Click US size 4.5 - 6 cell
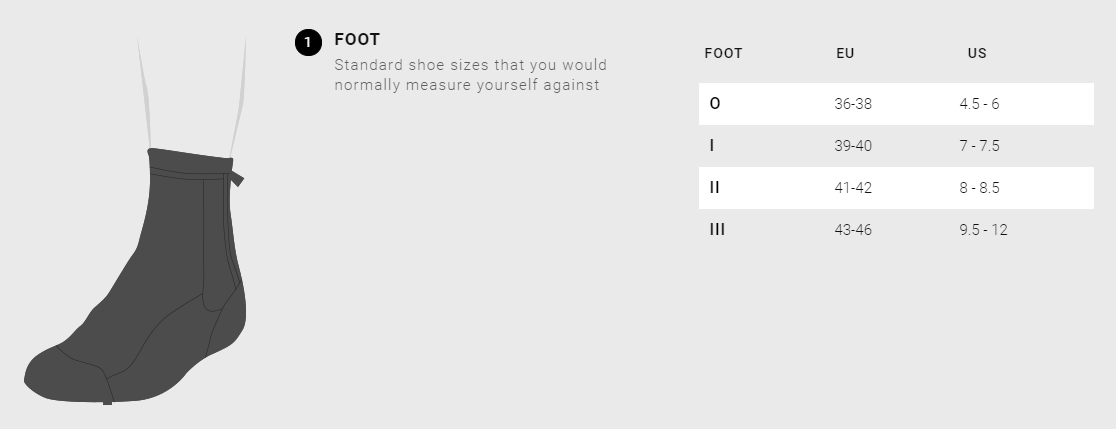Image resolution: width=1116 pixels, height=429 pixels. tap(979, 104)
